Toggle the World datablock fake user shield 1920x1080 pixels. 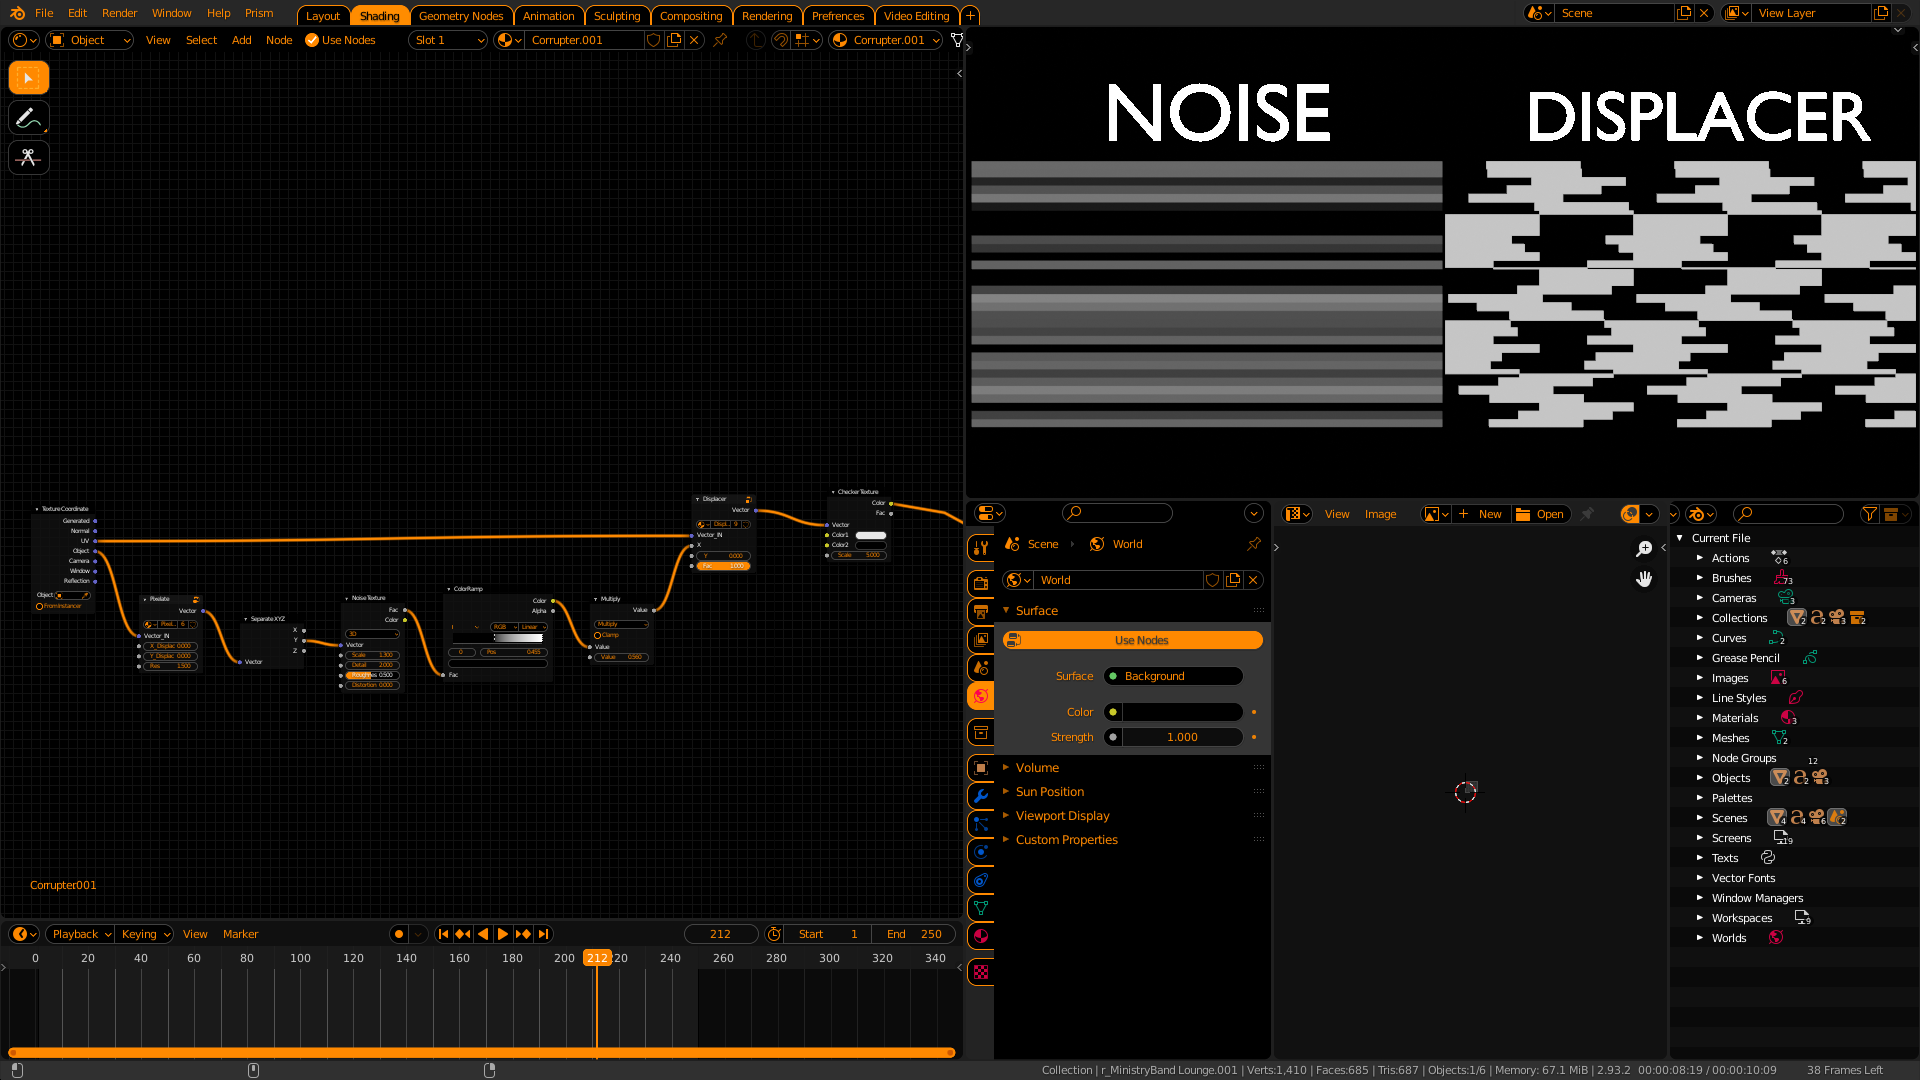click(1213, 580)
